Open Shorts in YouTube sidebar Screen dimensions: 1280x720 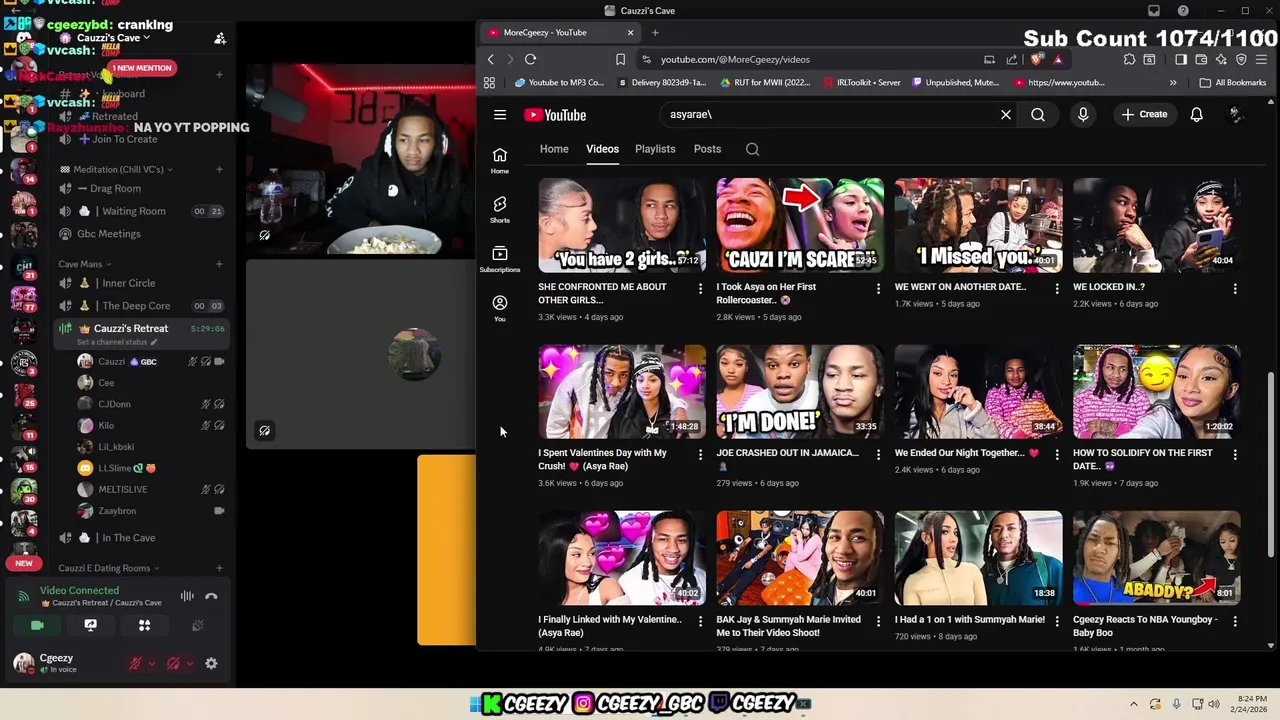(500, 209)
